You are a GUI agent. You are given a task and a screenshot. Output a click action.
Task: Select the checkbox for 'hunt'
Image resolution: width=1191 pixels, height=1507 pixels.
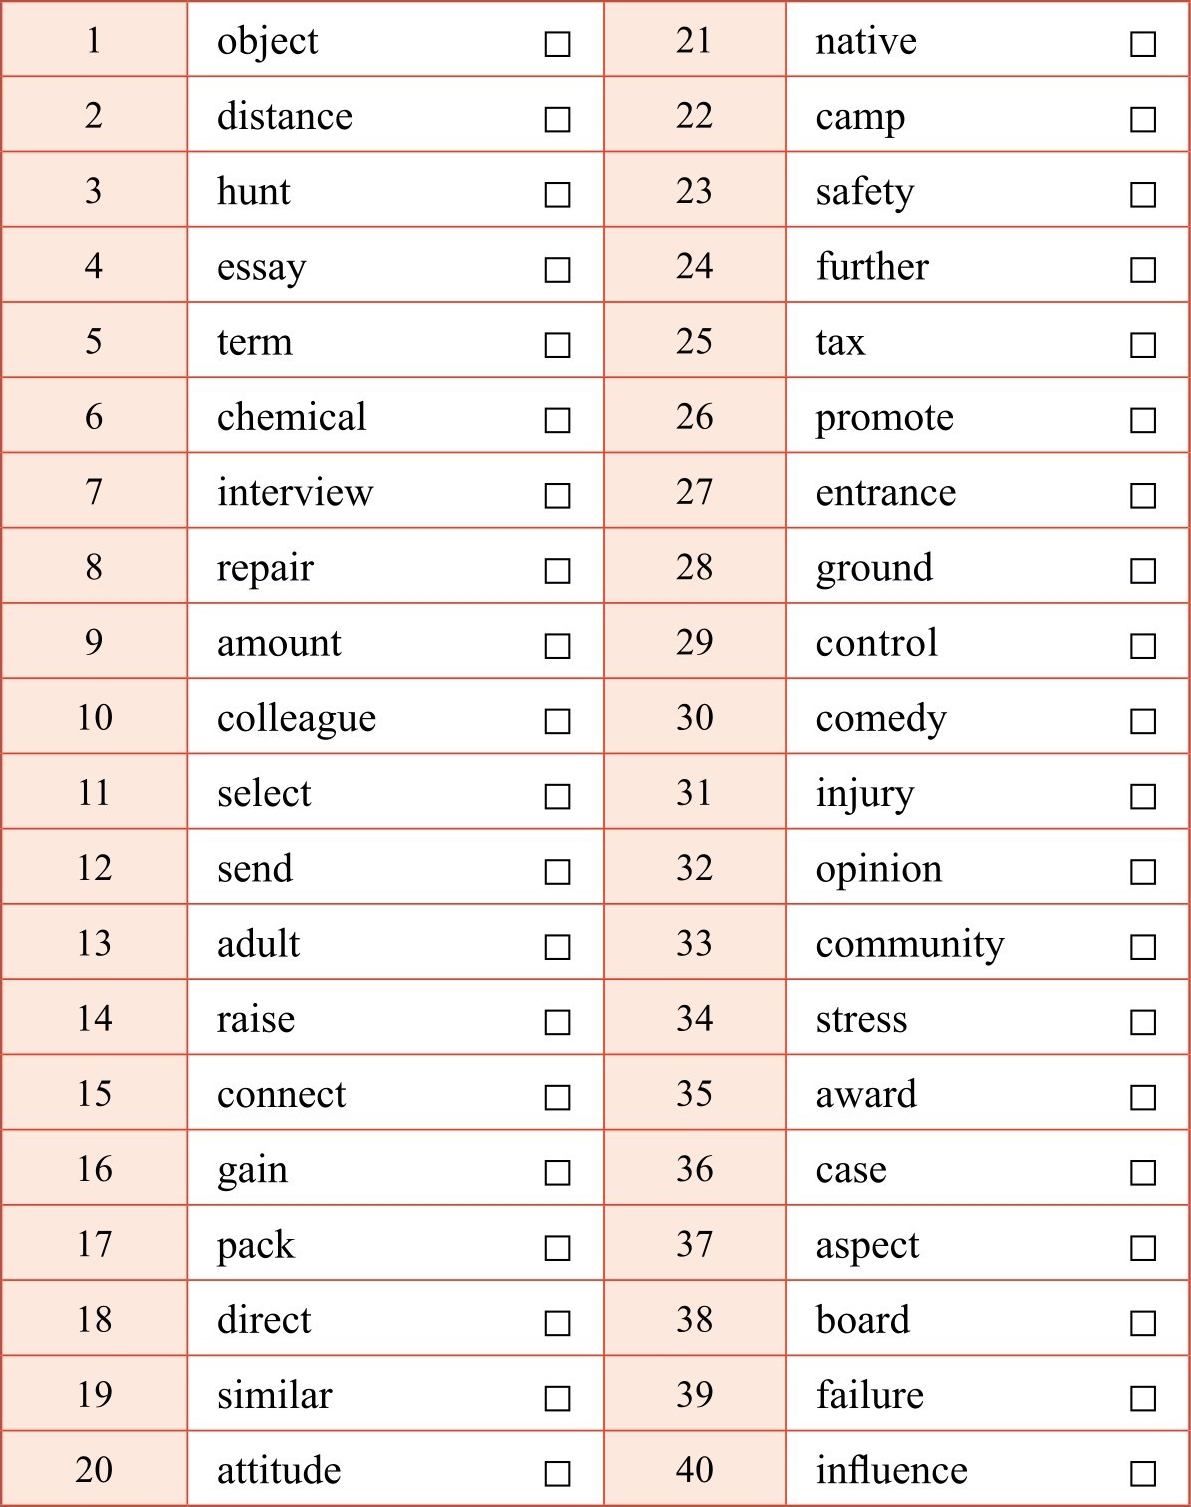[x=557, y=194]
